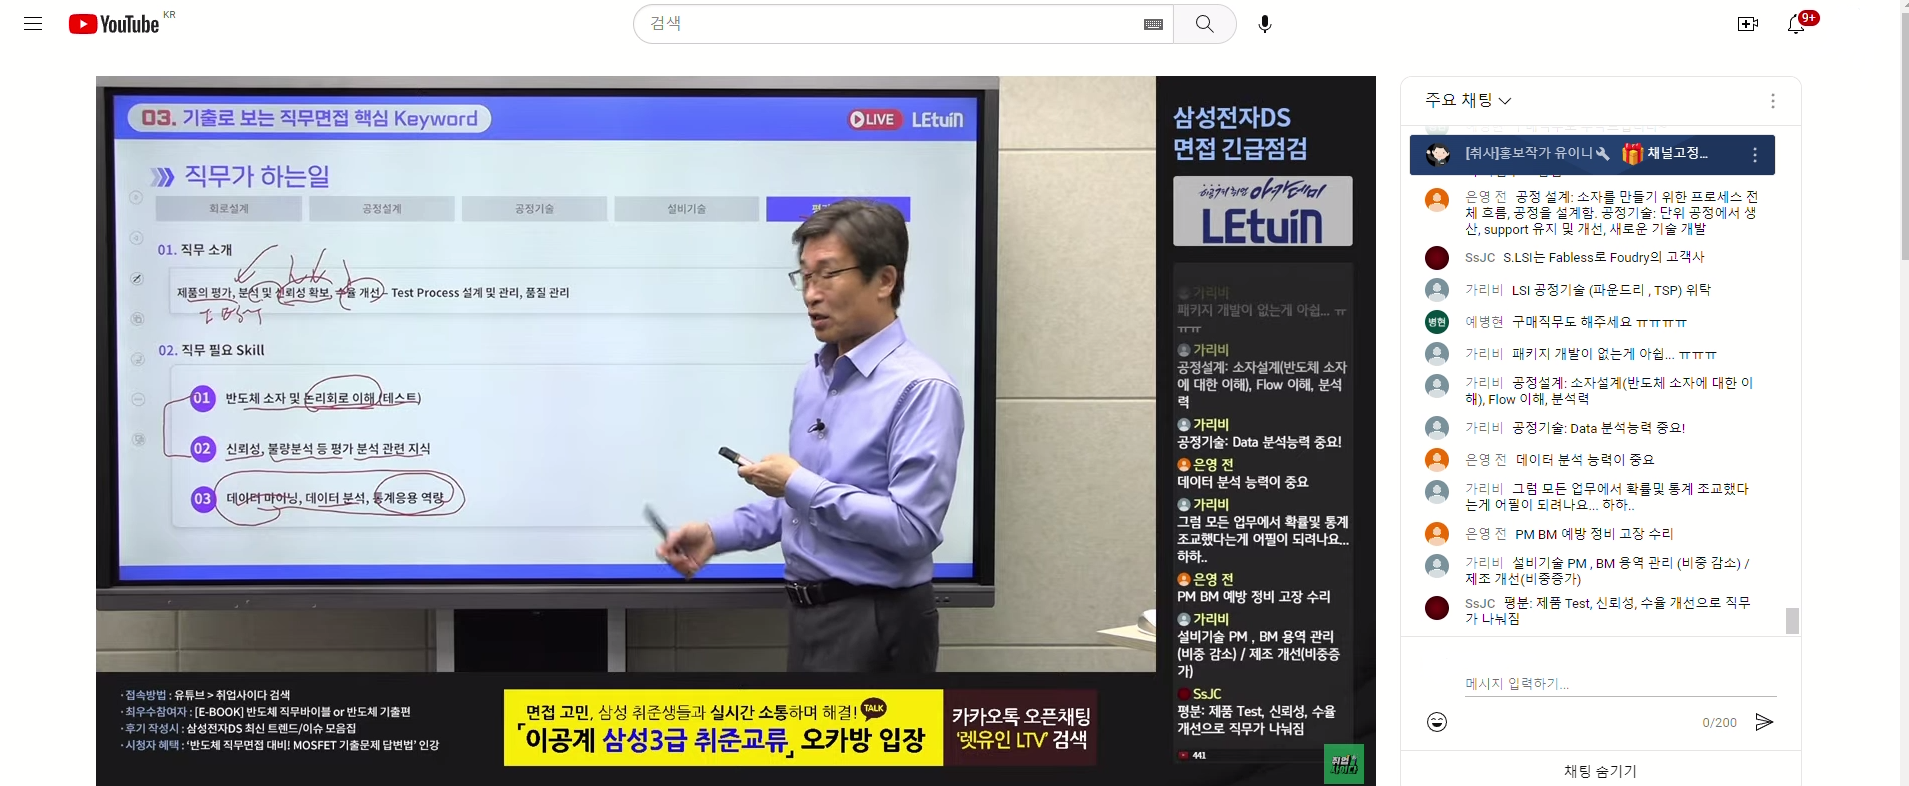Viewport: 1909px width, 786px height.
Task: Click 가리비's avatar on the 설비기술 PM message
Action: pos(1437,566)
